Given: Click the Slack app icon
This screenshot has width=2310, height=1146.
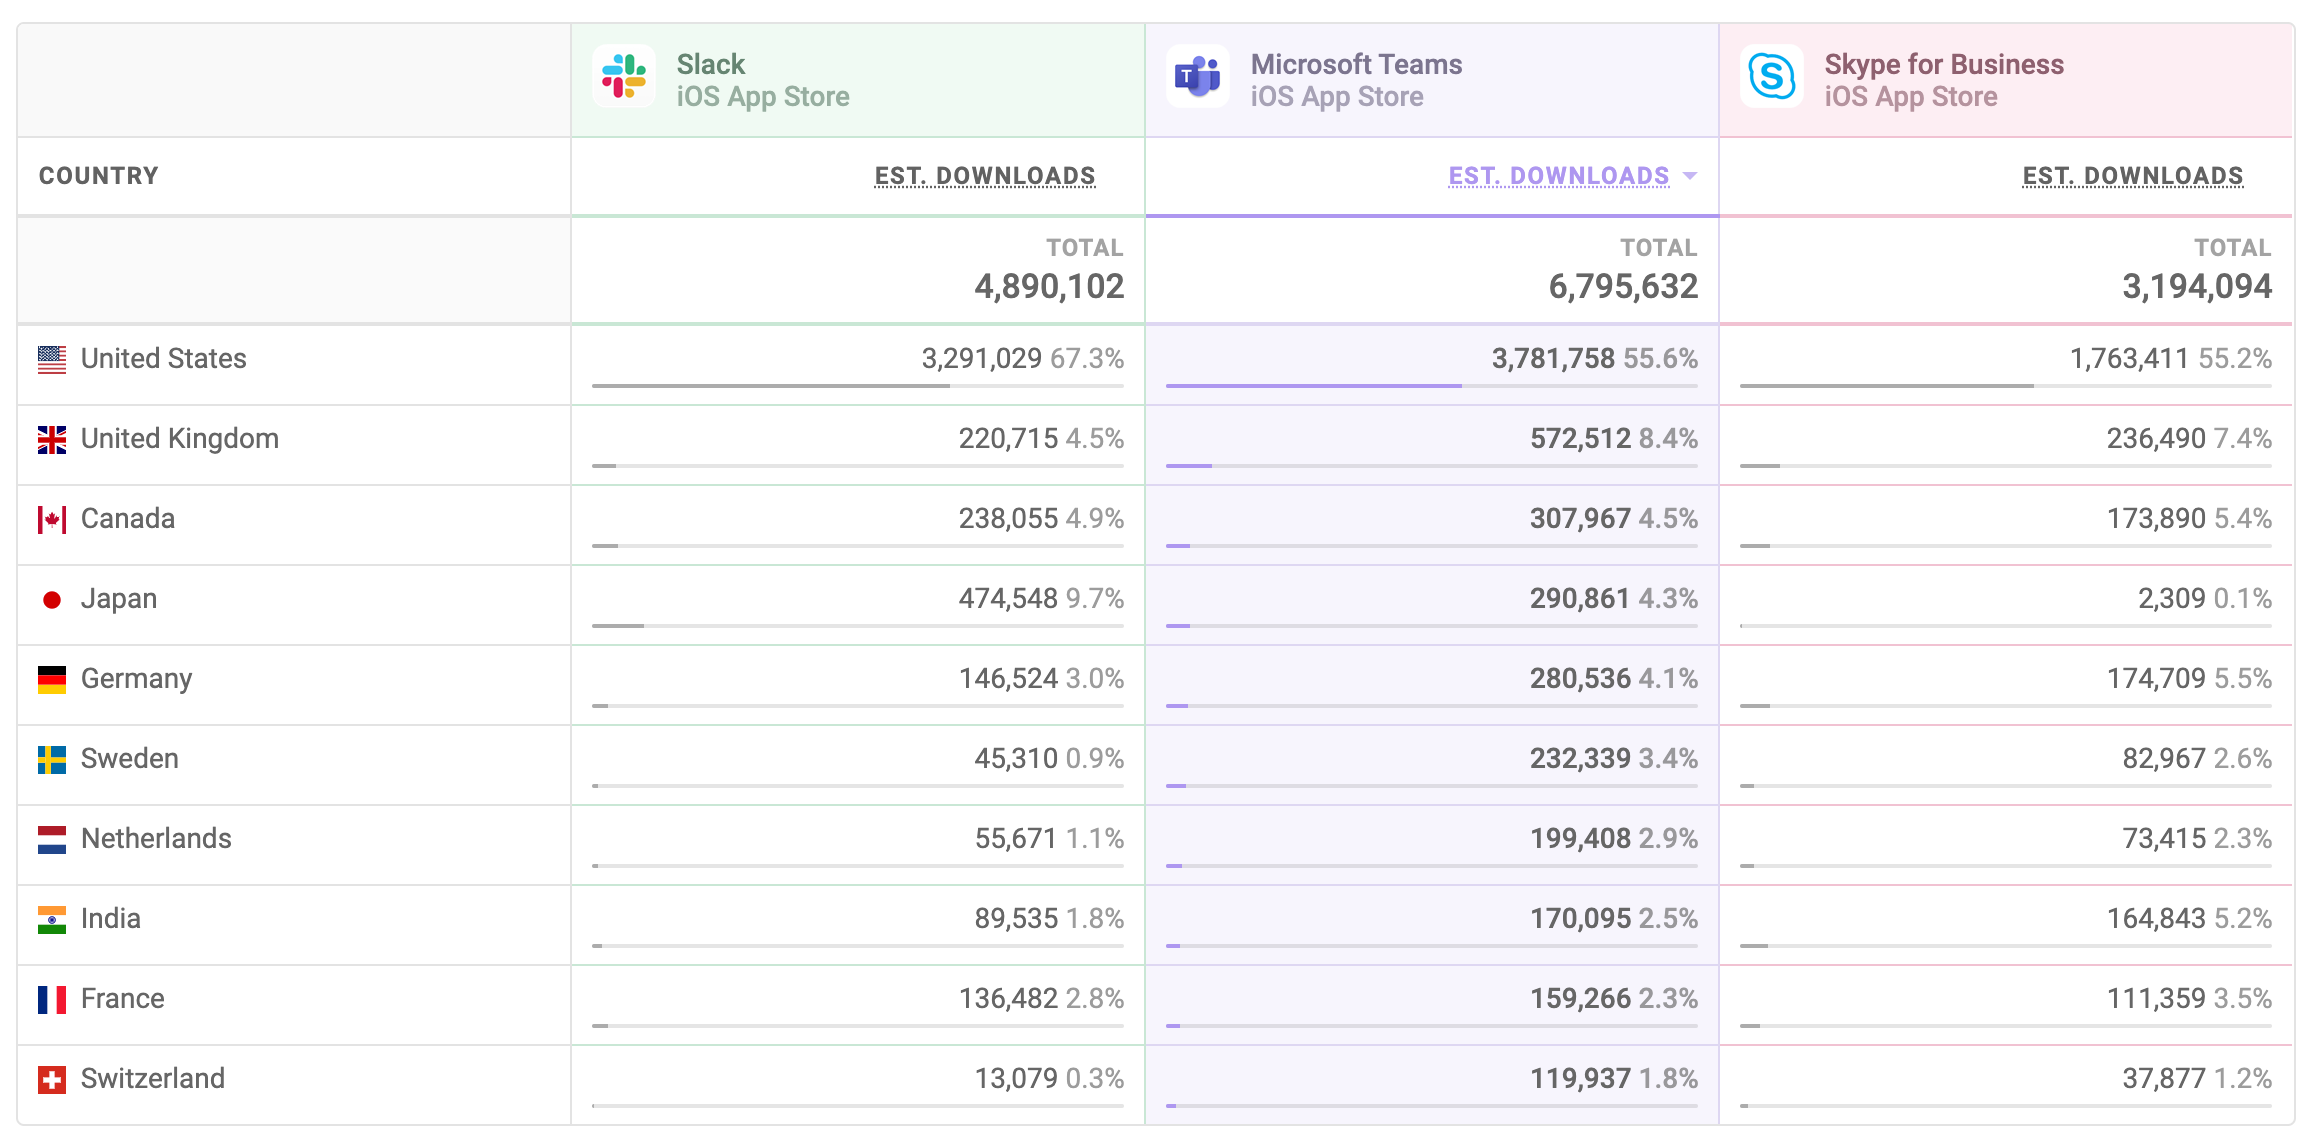Looking at the screenshot, I should 624,76.
